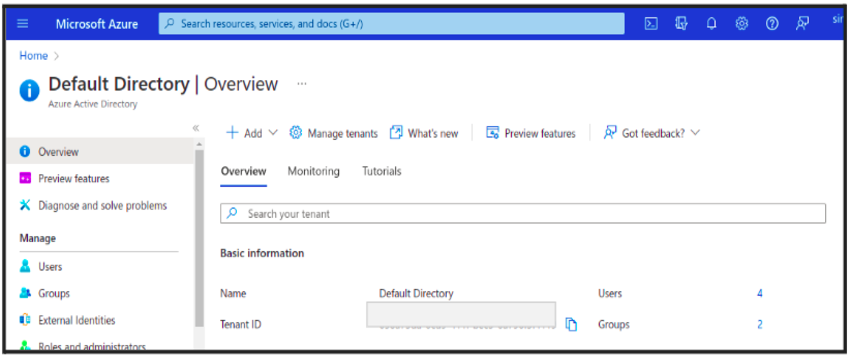Image resolution: width=850 pixels, height=360 pixels.
Task: Click the Users sidebar icon
Action: pos(25,266)
